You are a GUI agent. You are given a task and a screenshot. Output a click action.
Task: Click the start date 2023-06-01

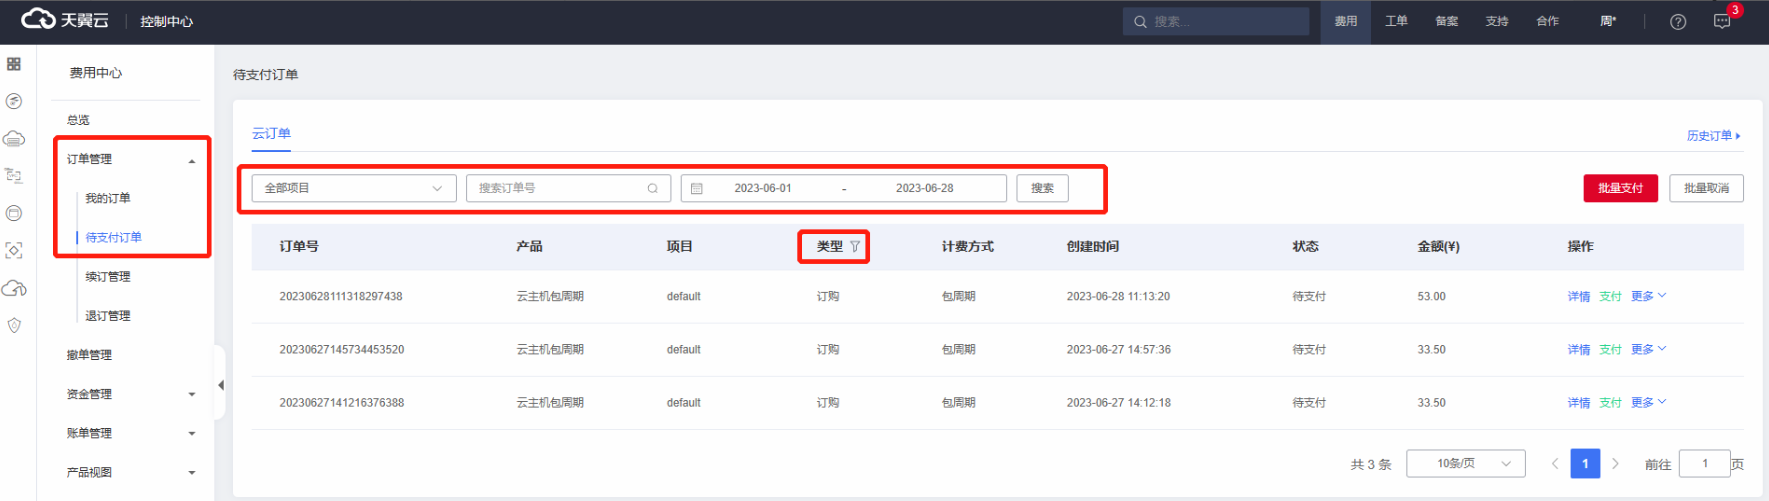(763, 188)
